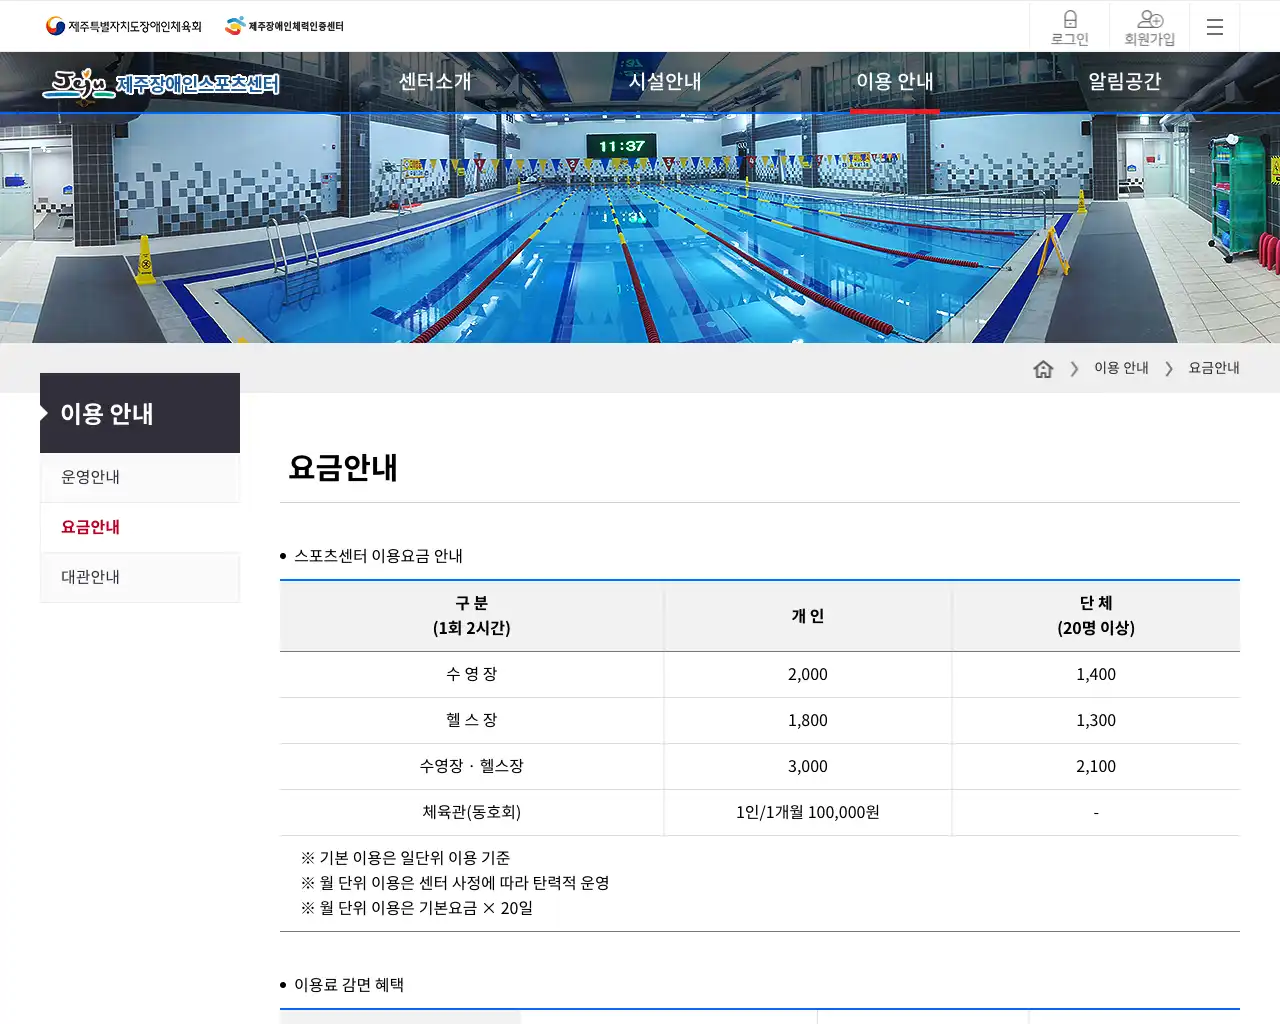The height and width of the screenshot is (1024, 1280).
Task: Open 제주장애인체력인증센터 logo link
Action: (284, 26)
